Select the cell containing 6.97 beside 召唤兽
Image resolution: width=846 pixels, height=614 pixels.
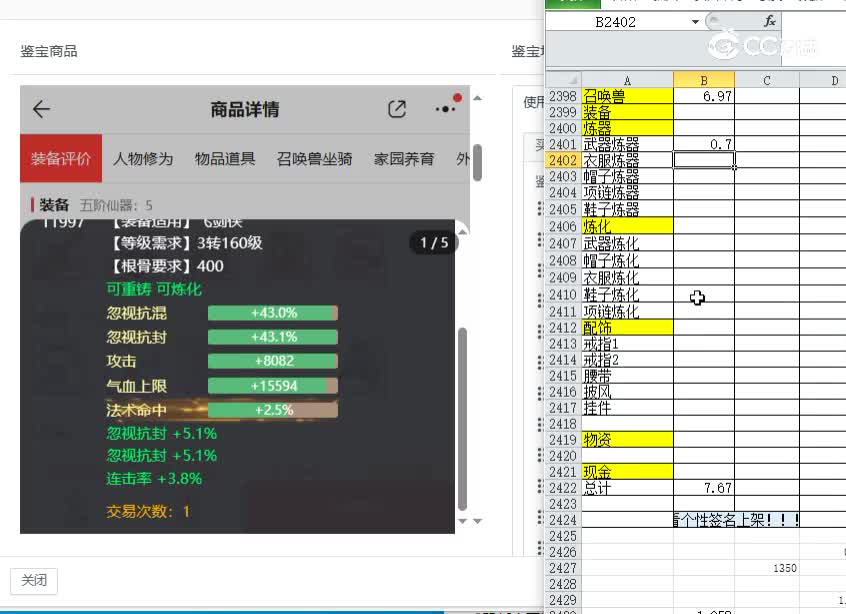pos(703,96)
